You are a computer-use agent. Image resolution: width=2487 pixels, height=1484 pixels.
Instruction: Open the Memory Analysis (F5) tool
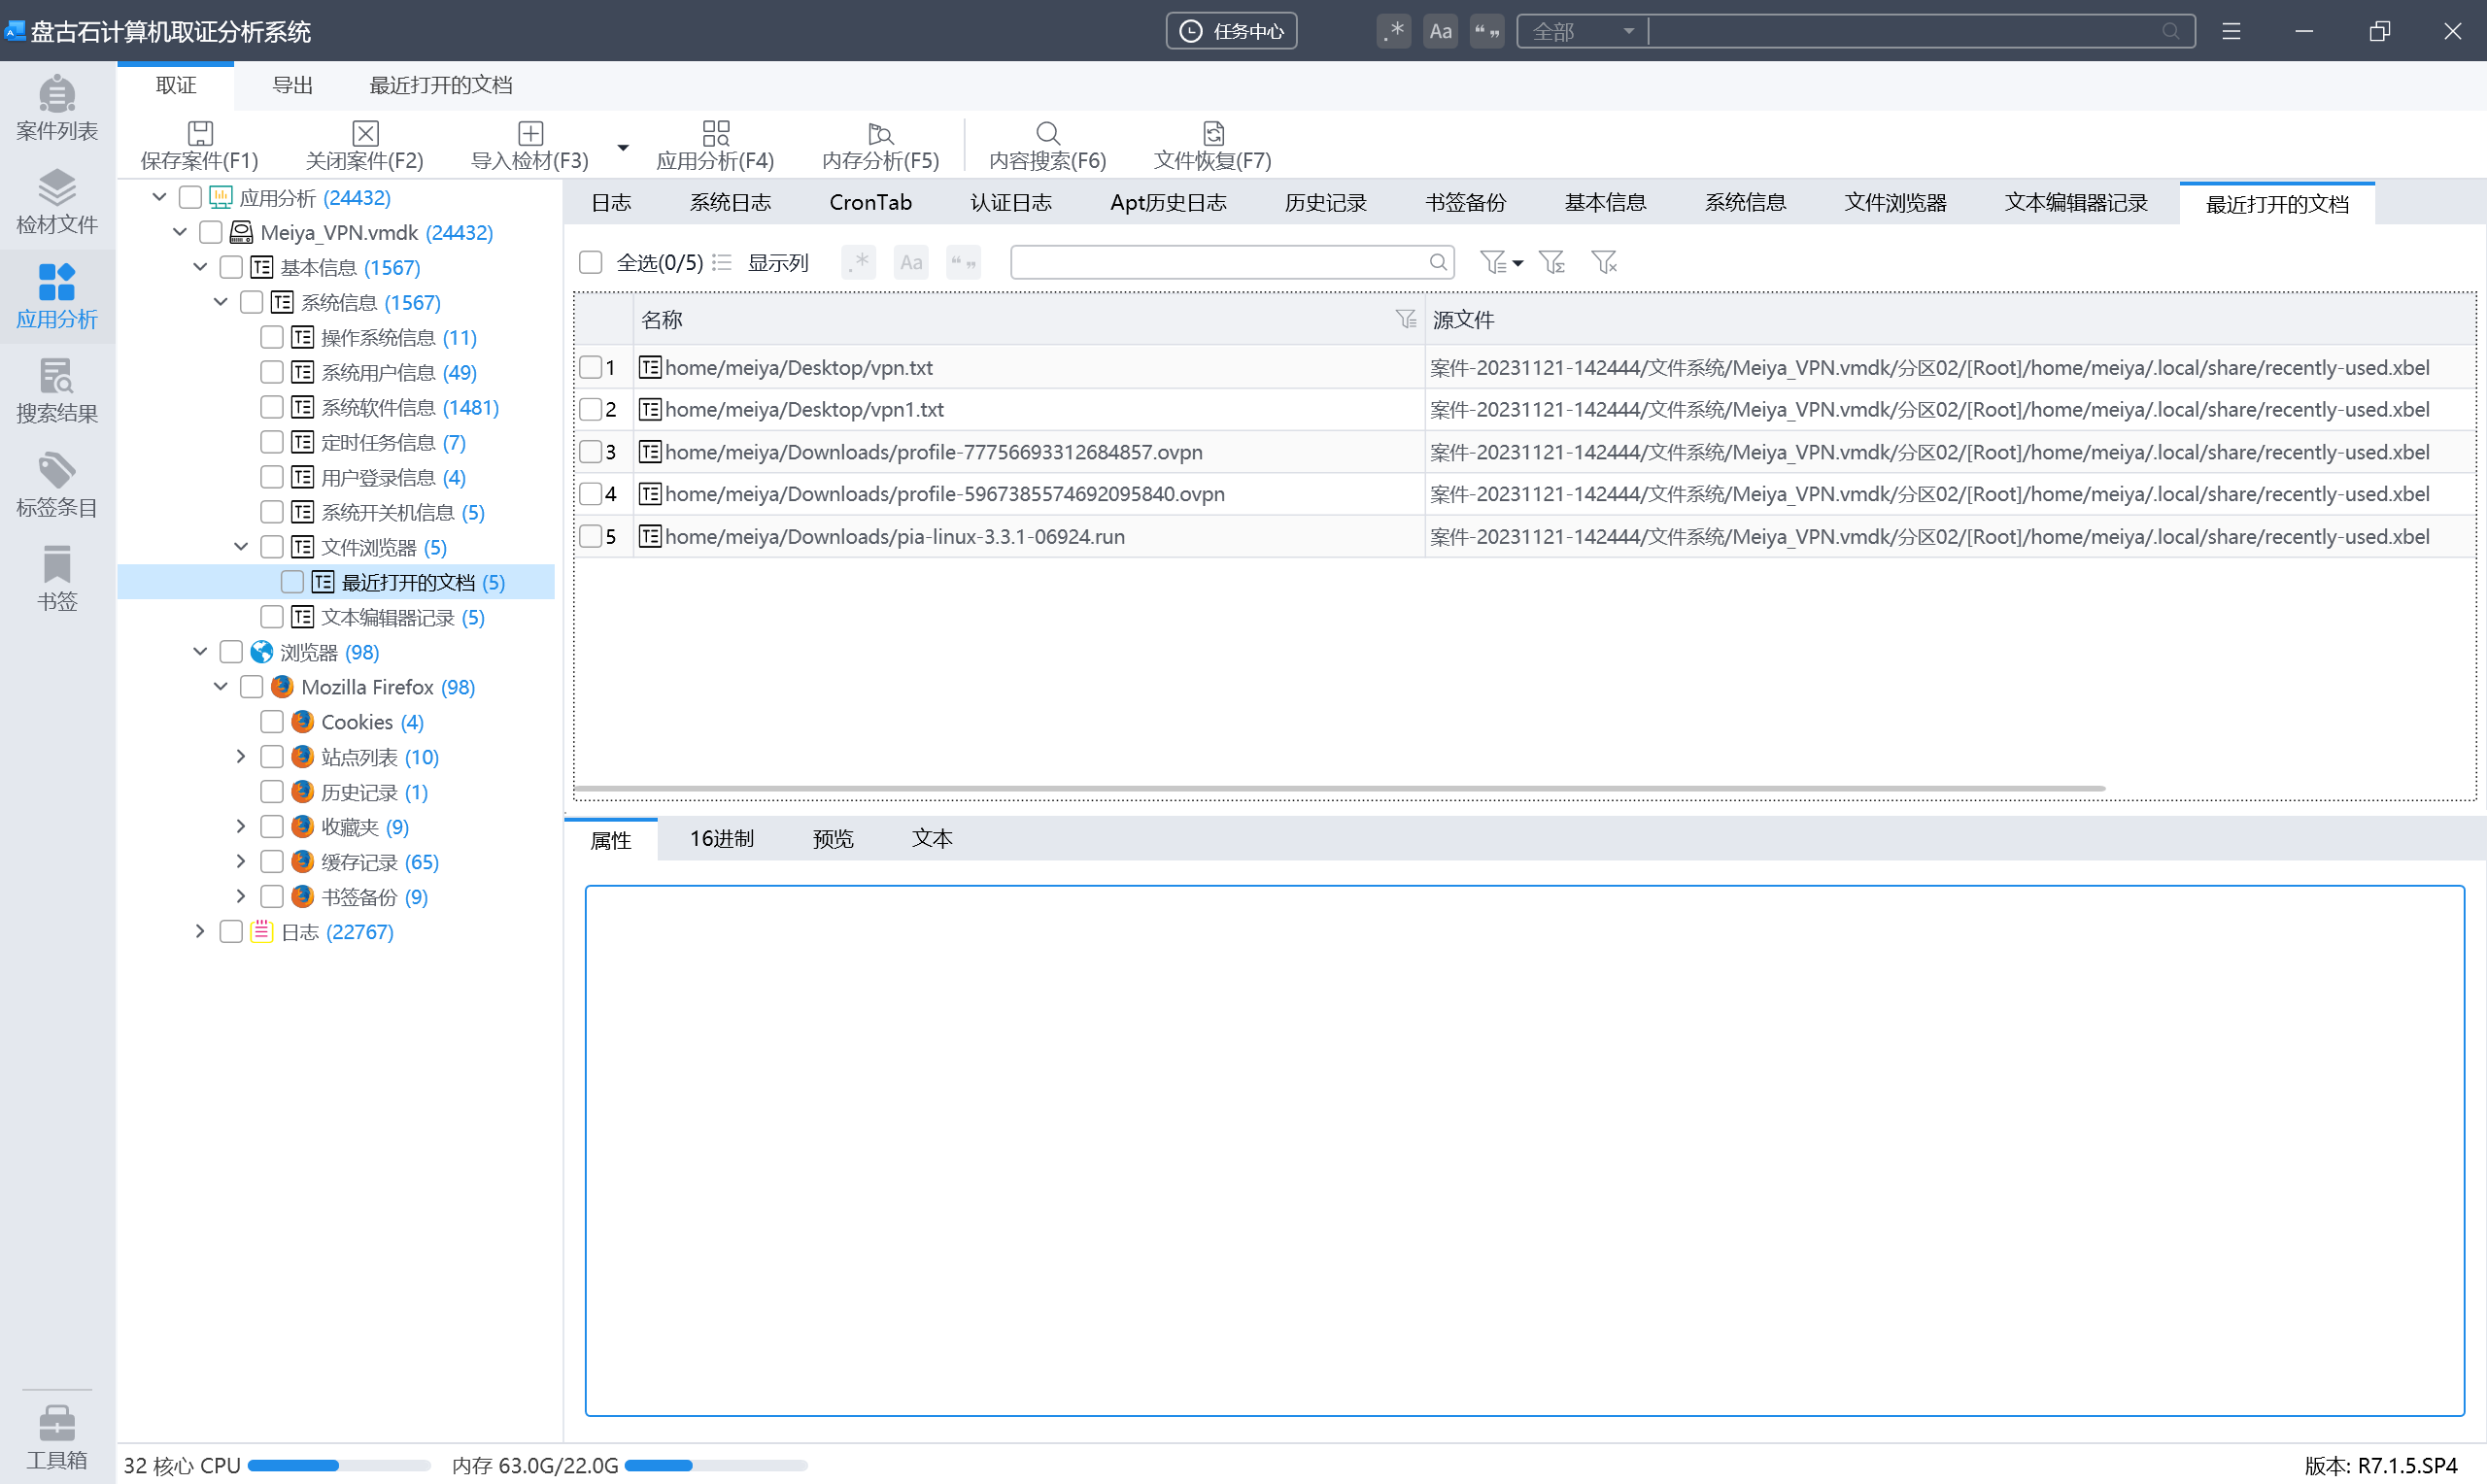[880, 134]
